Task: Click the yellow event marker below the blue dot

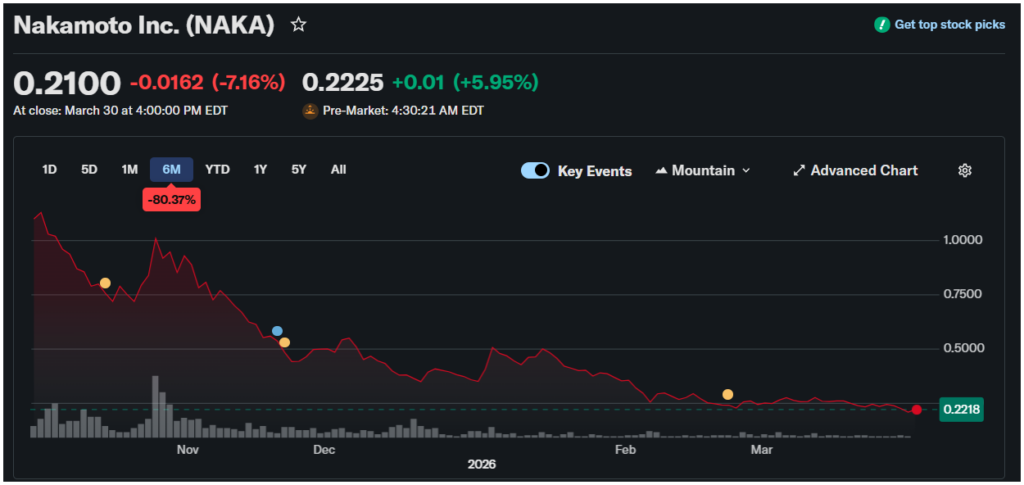Action: point(284,342)
